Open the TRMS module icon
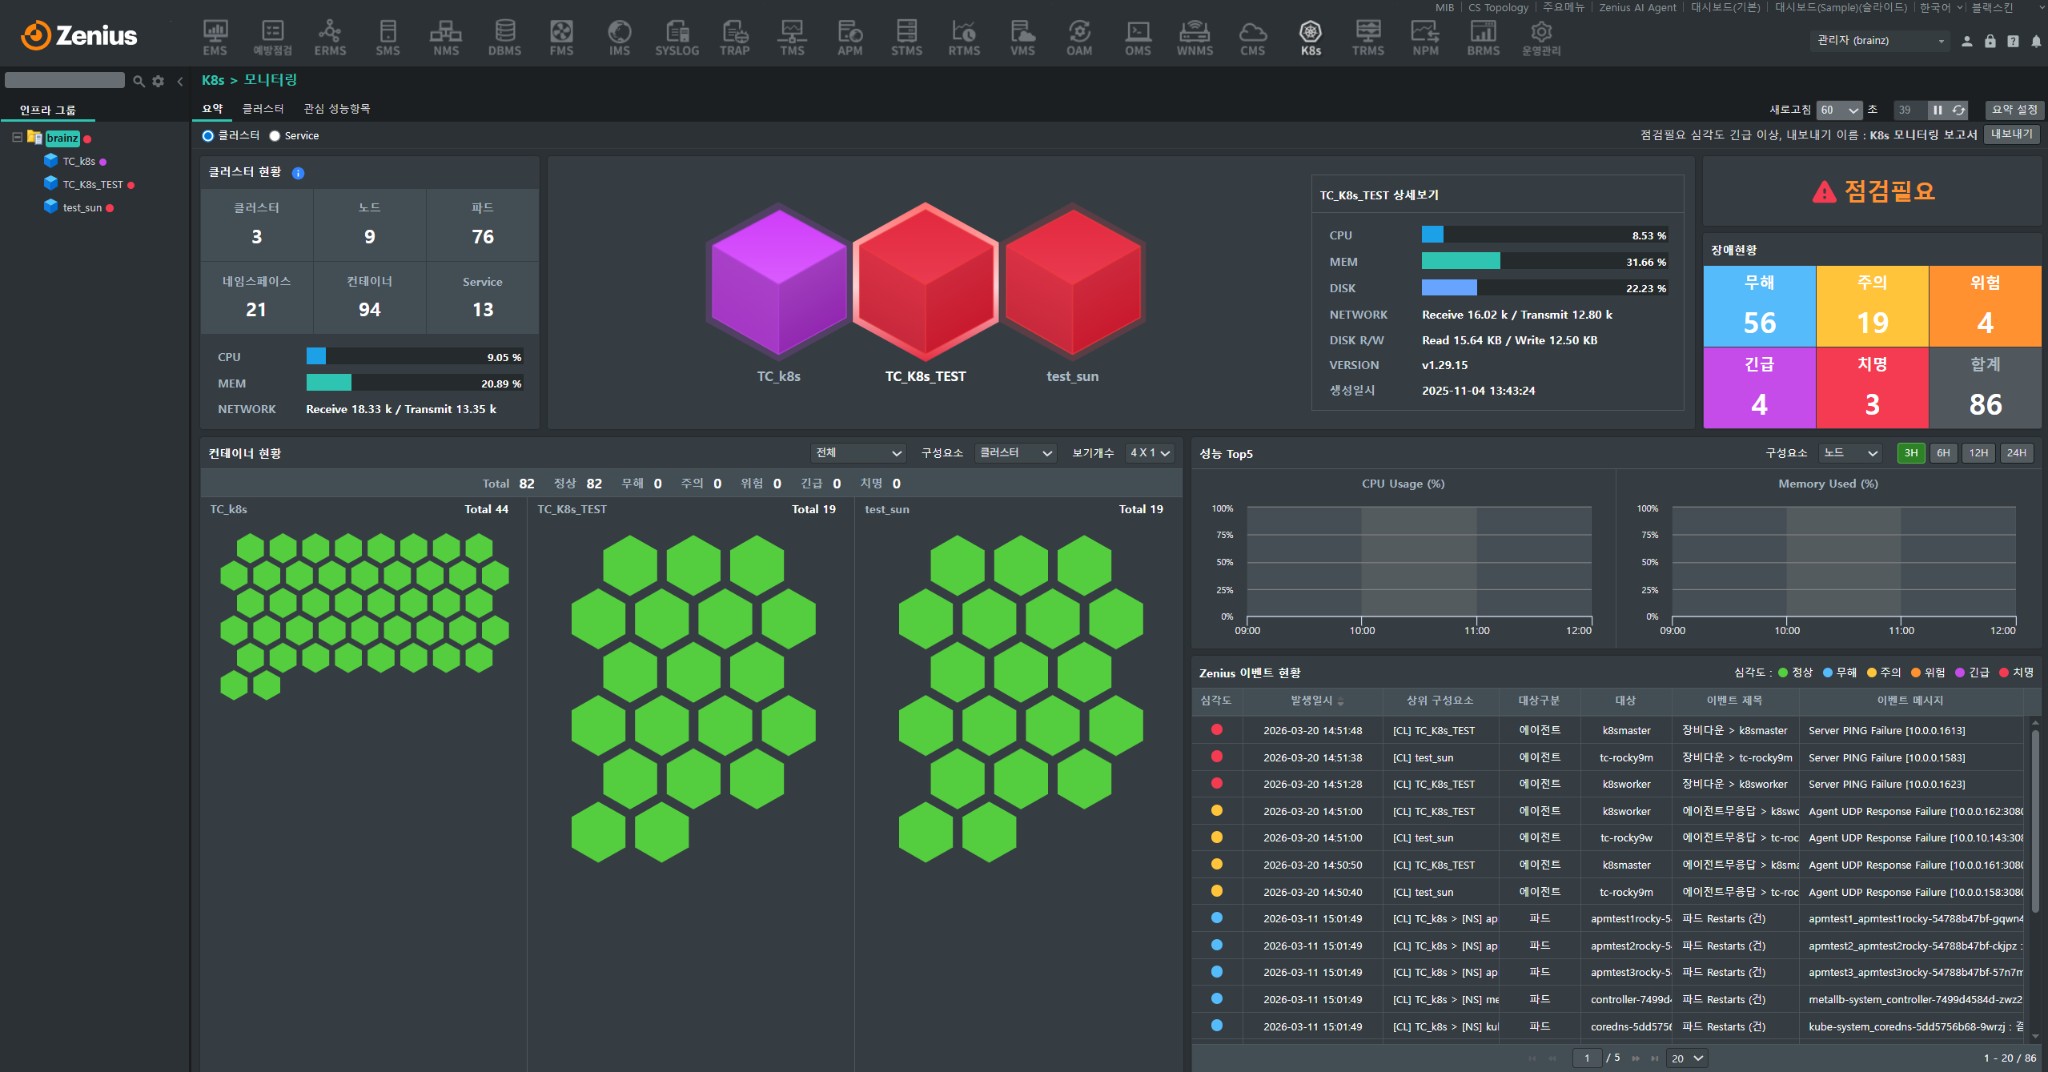Image resolution: width=2048 pixels, height=1072 pixels. click(x=1368, y=37)
